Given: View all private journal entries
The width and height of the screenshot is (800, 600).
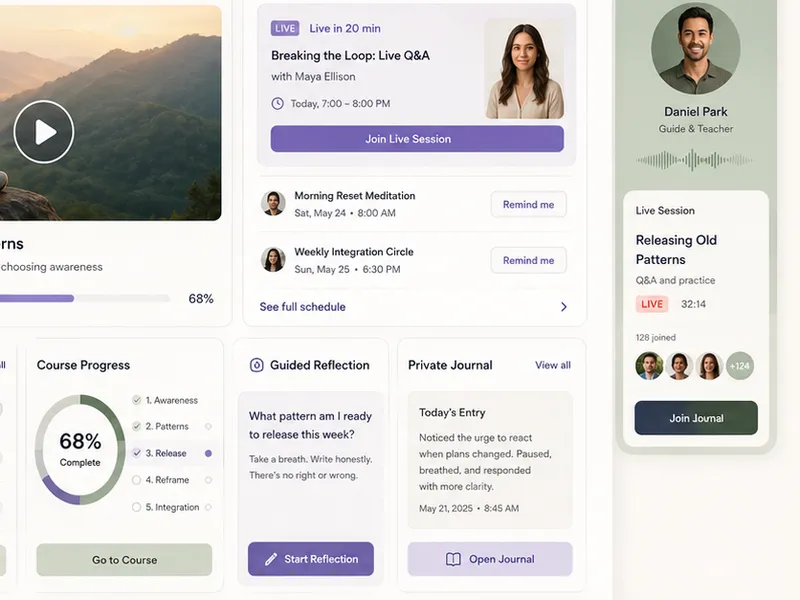Looking at the screenshot, I should tap(553, 365).
